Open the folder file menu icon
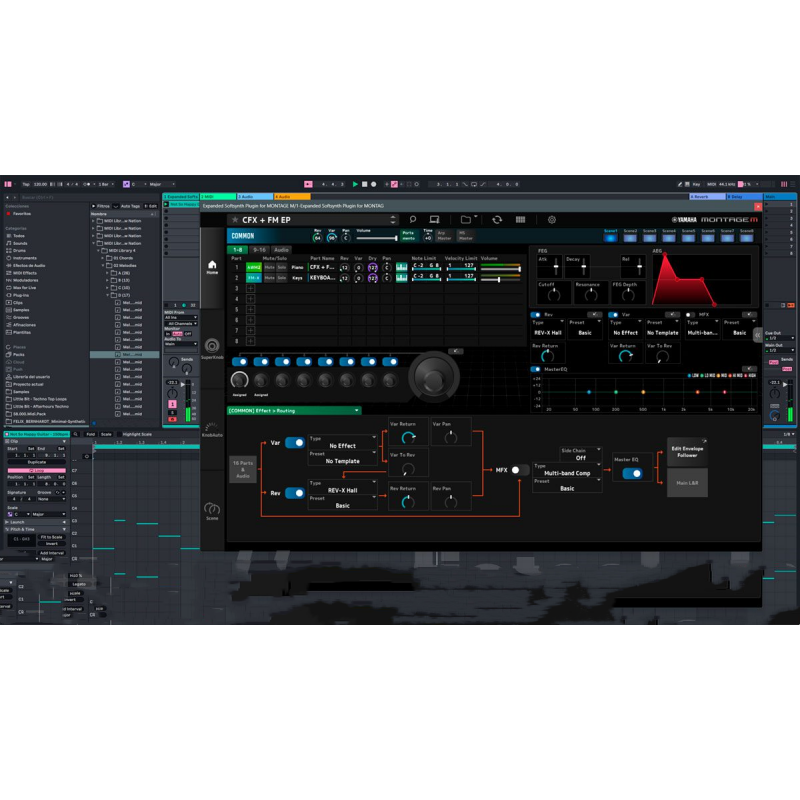 pyautogui.click(x=466, y=219)
